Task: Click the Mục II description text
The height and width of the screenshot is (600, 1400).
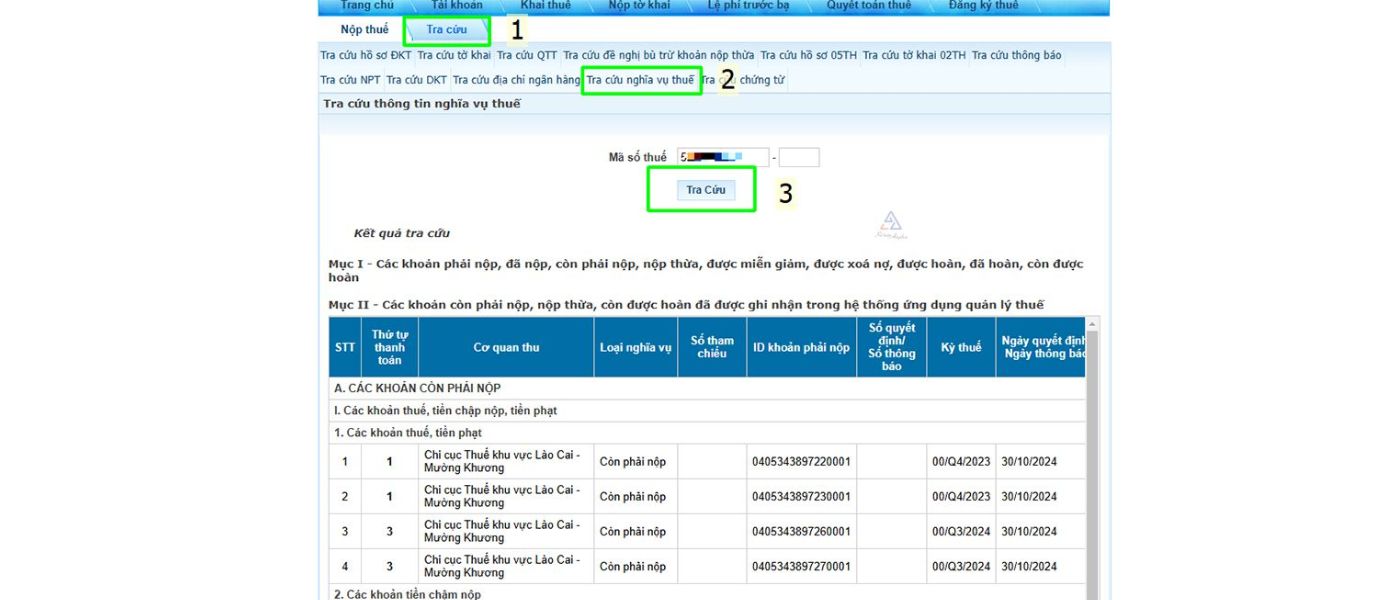Action: tap(686, 305)
